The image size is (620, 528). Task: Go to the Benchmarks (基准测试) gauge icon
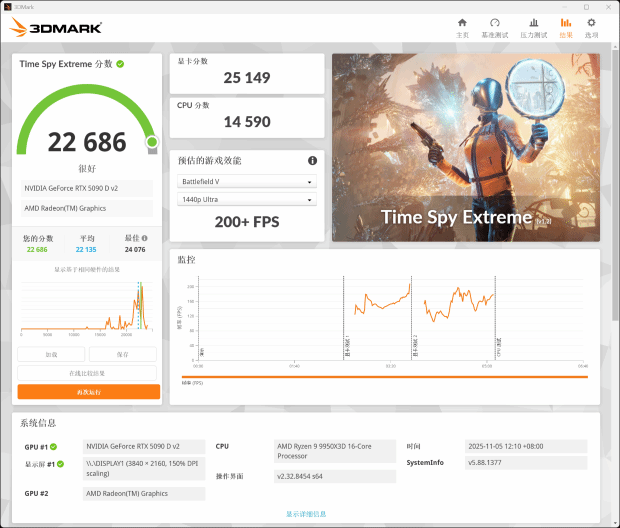coord(495,27)
